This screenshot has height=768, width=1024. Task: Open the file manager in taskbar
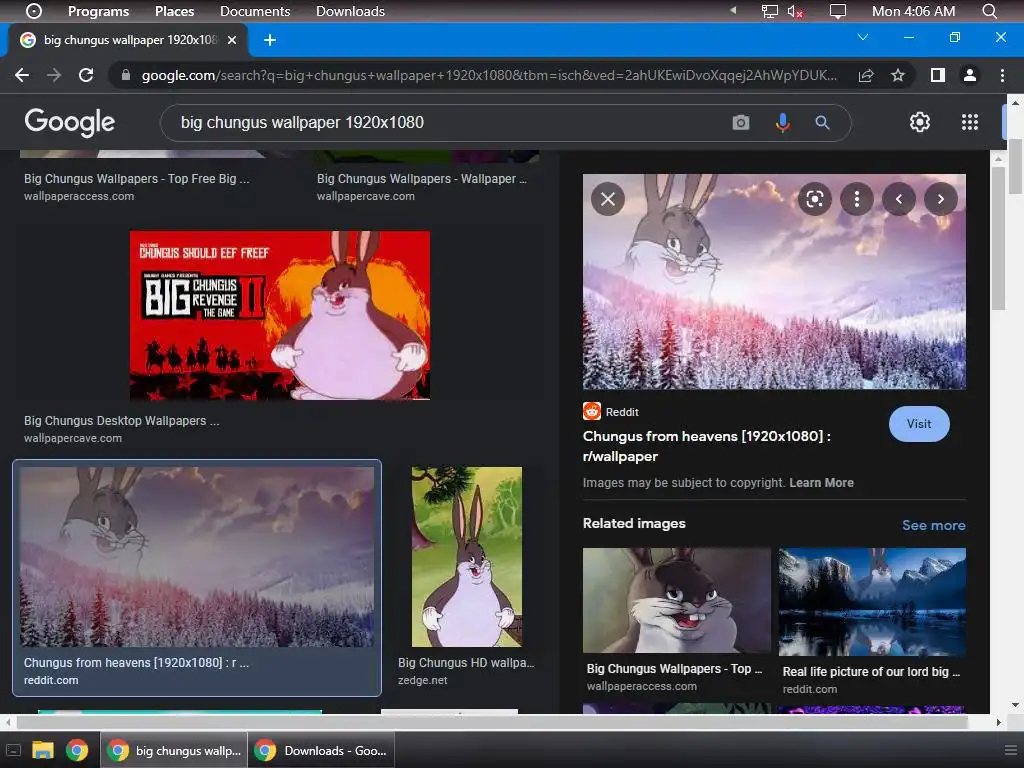coord(43,750)
